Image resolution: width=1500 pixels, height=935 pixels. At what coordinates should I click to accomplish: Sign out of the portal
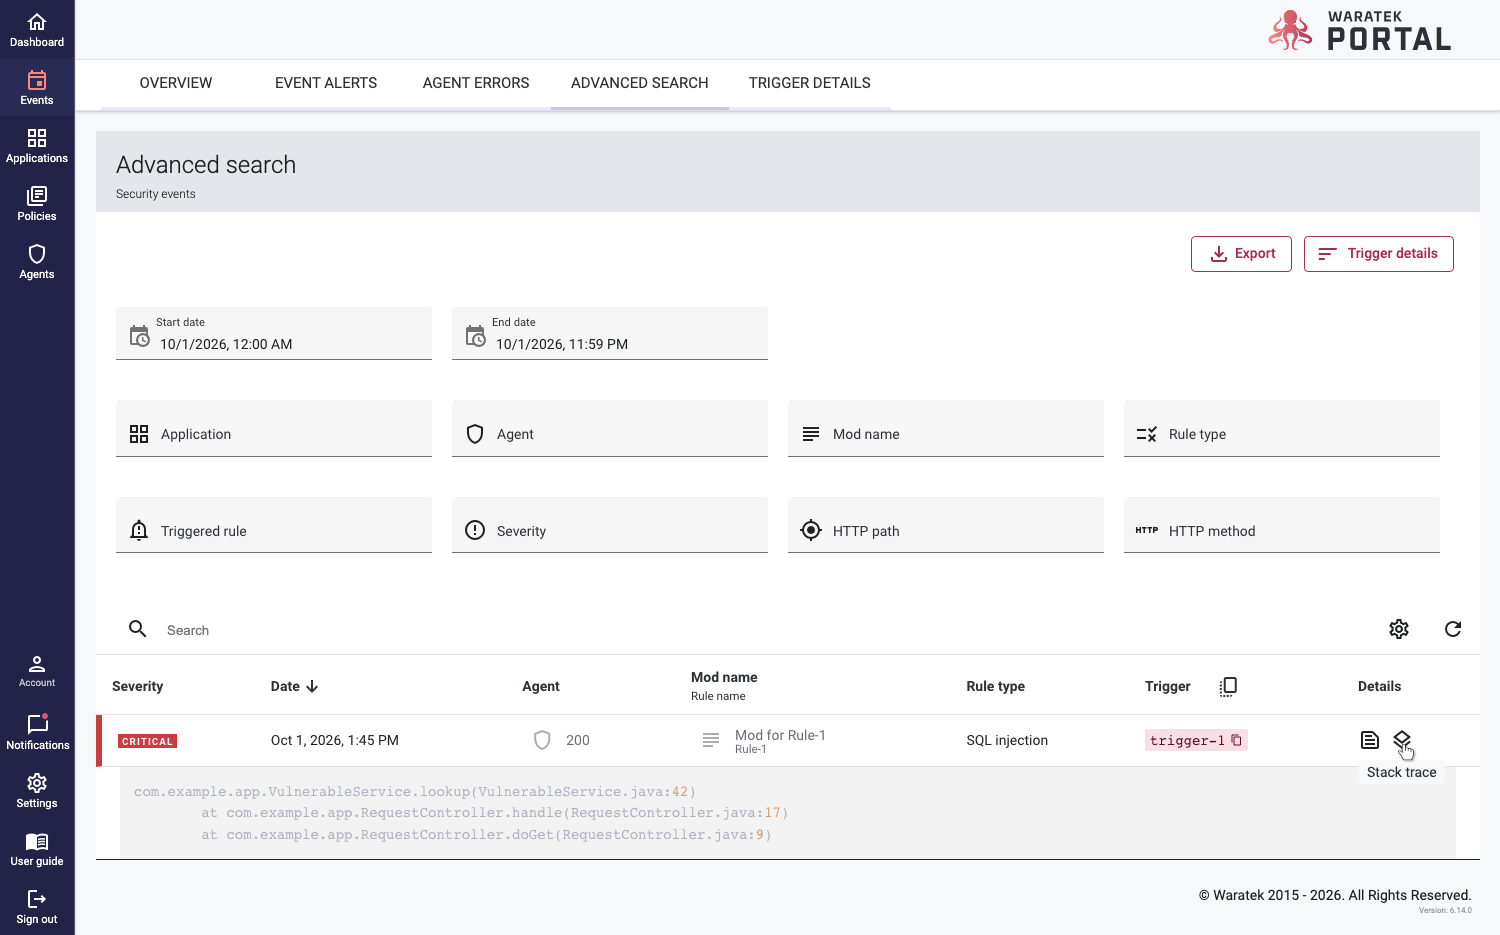point(37,906)
